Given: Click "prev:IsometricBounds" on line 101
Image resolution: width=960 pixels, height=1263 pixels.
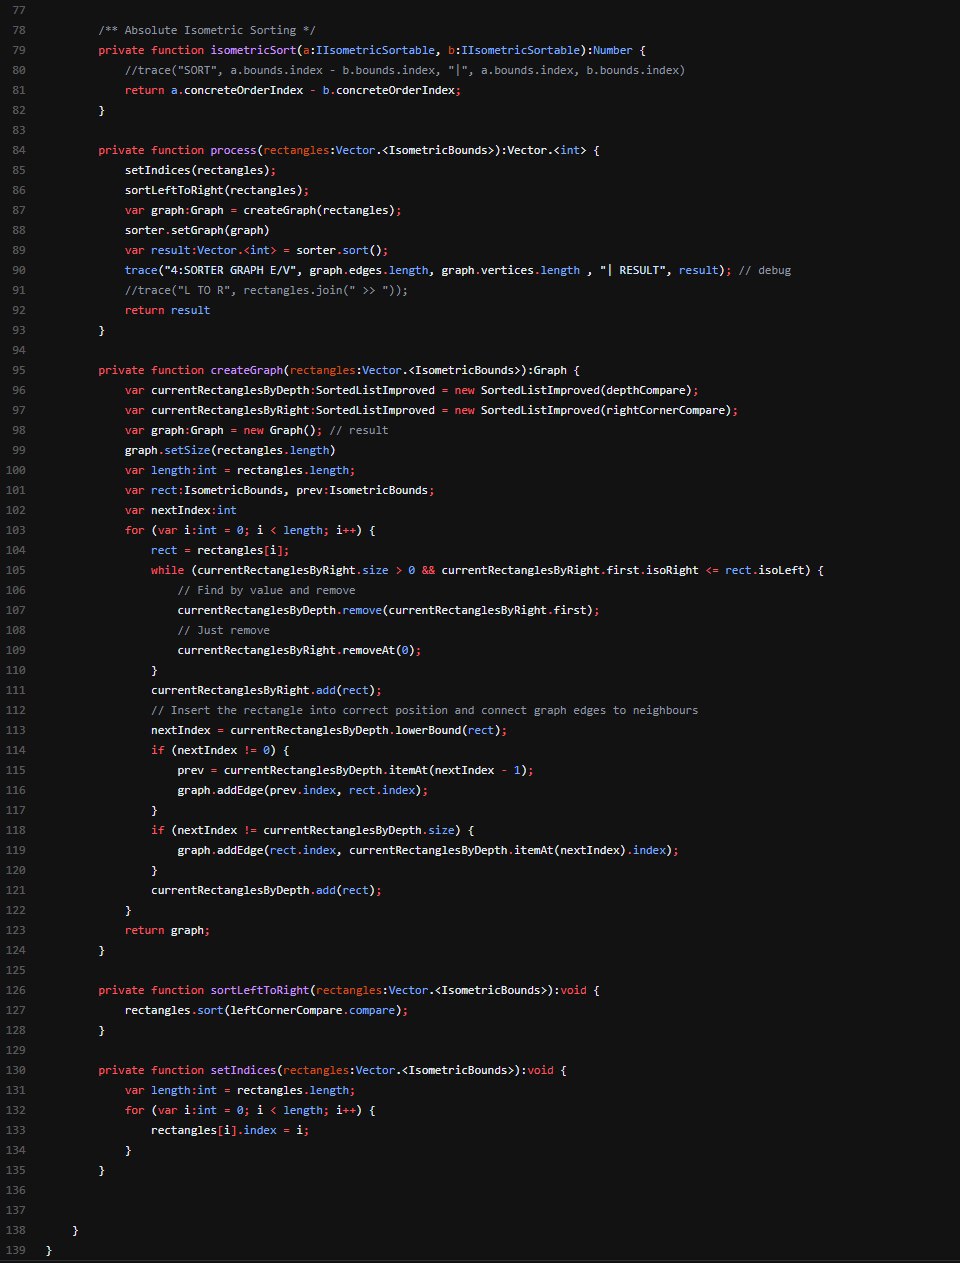Looking at the screenshot, I should tap(361, 490).
